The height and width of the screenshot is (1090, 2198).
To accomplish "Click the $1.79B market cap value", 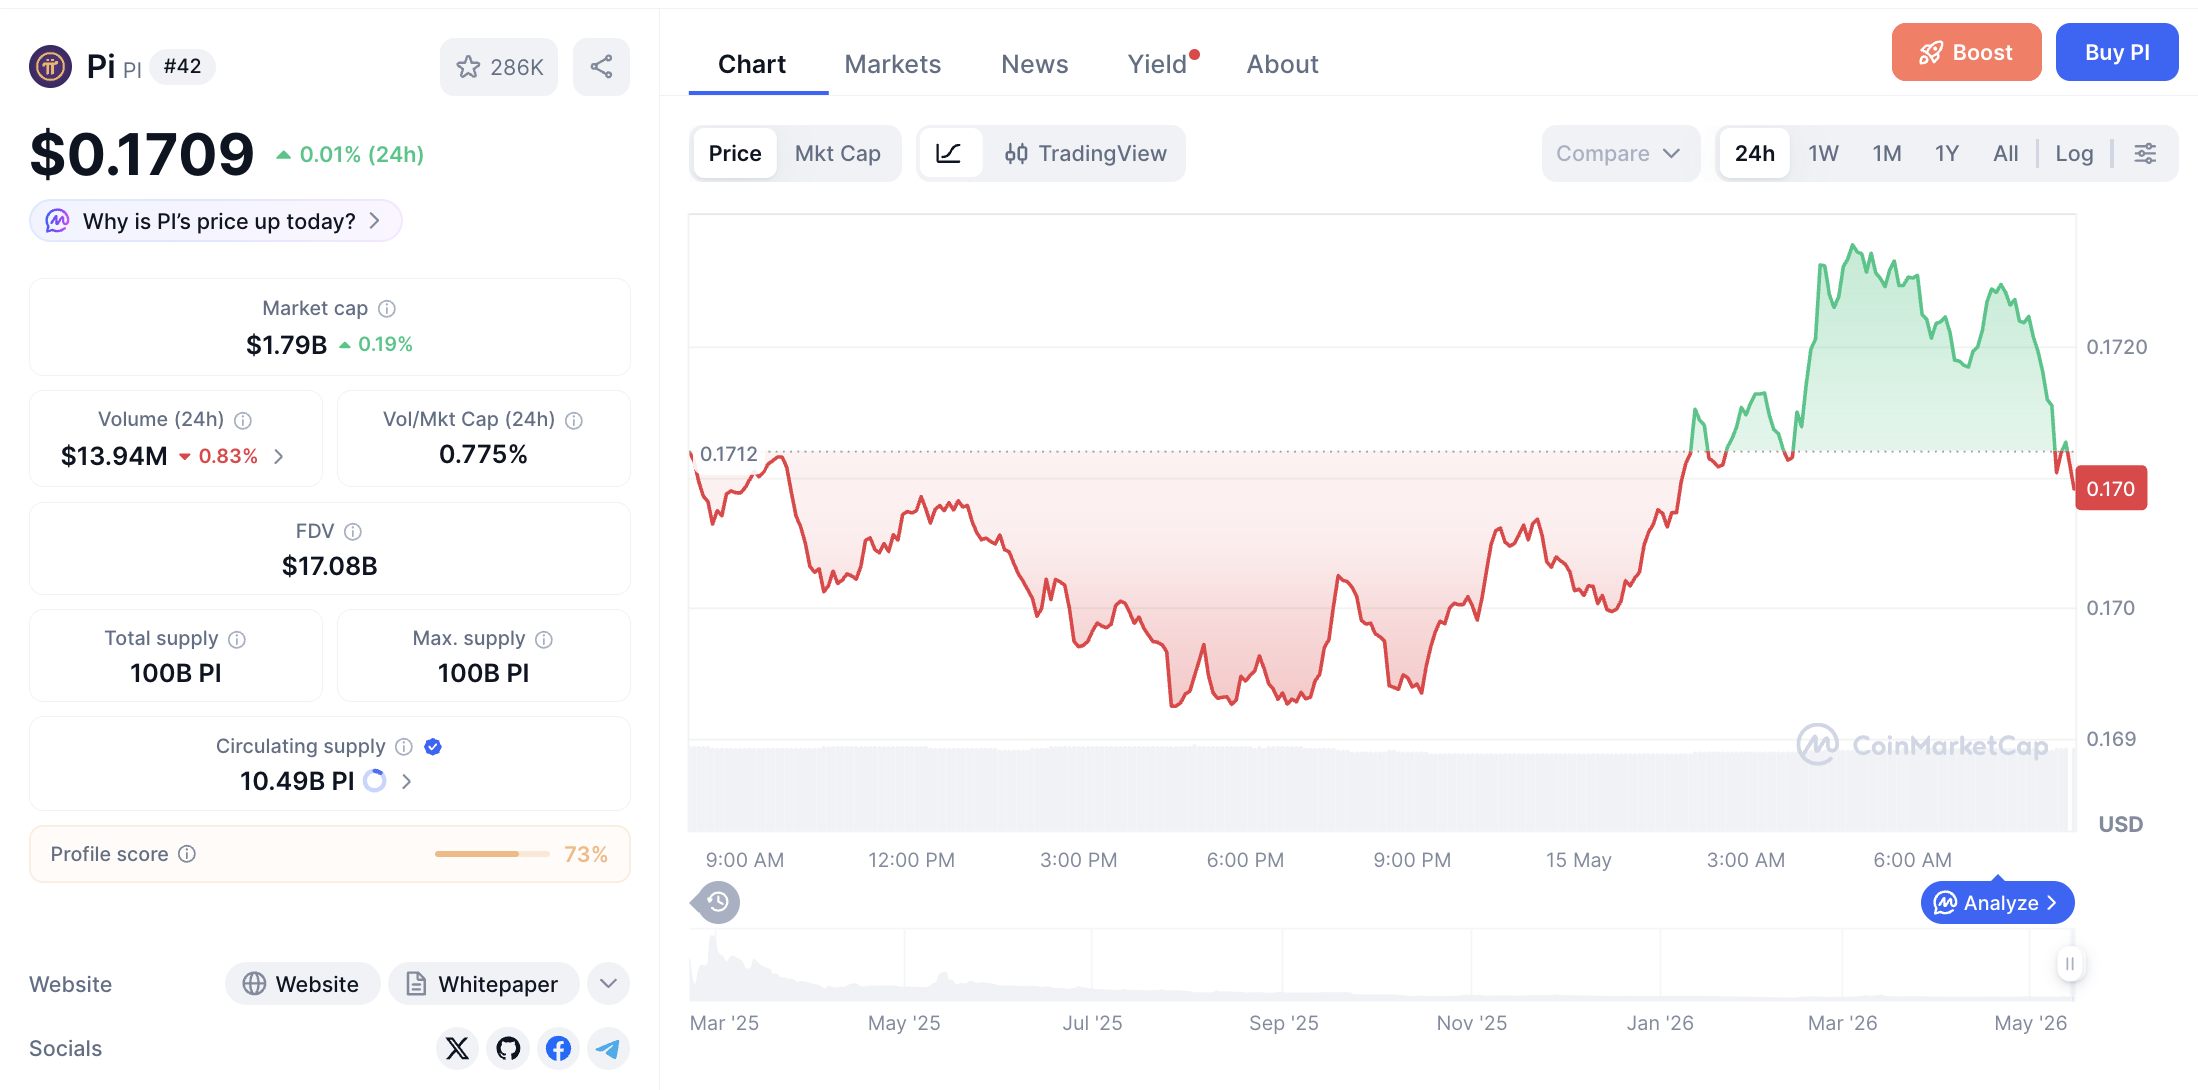I will click(286, 345).
